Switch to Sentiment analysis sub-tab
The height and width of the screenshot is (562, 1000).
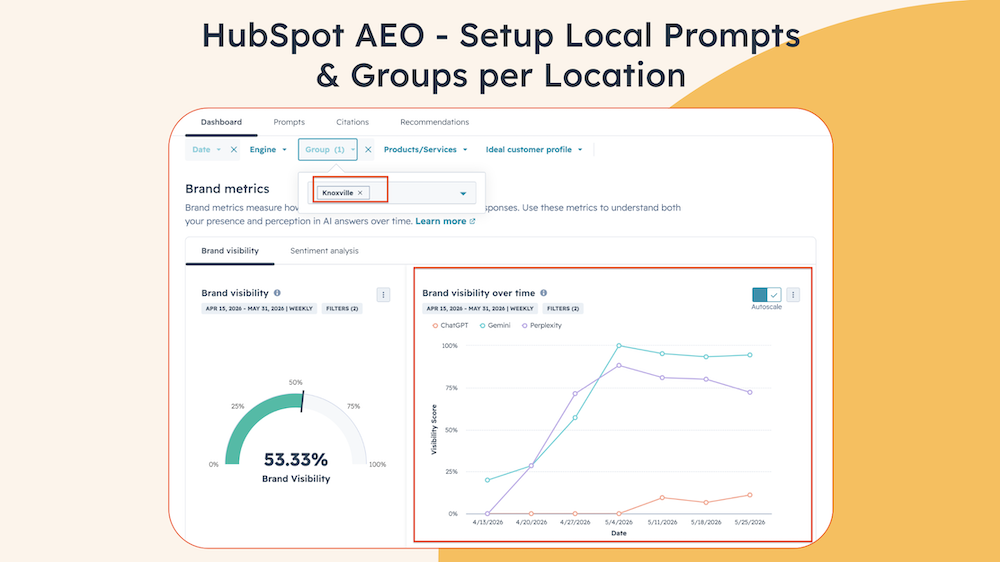[324, 251]
